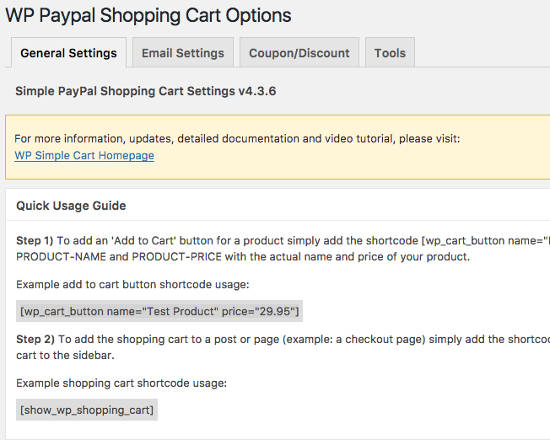Click the 'cart to the sidebar.' line
The width and height of the screenshot is (550, 440).
coord(65,355)
